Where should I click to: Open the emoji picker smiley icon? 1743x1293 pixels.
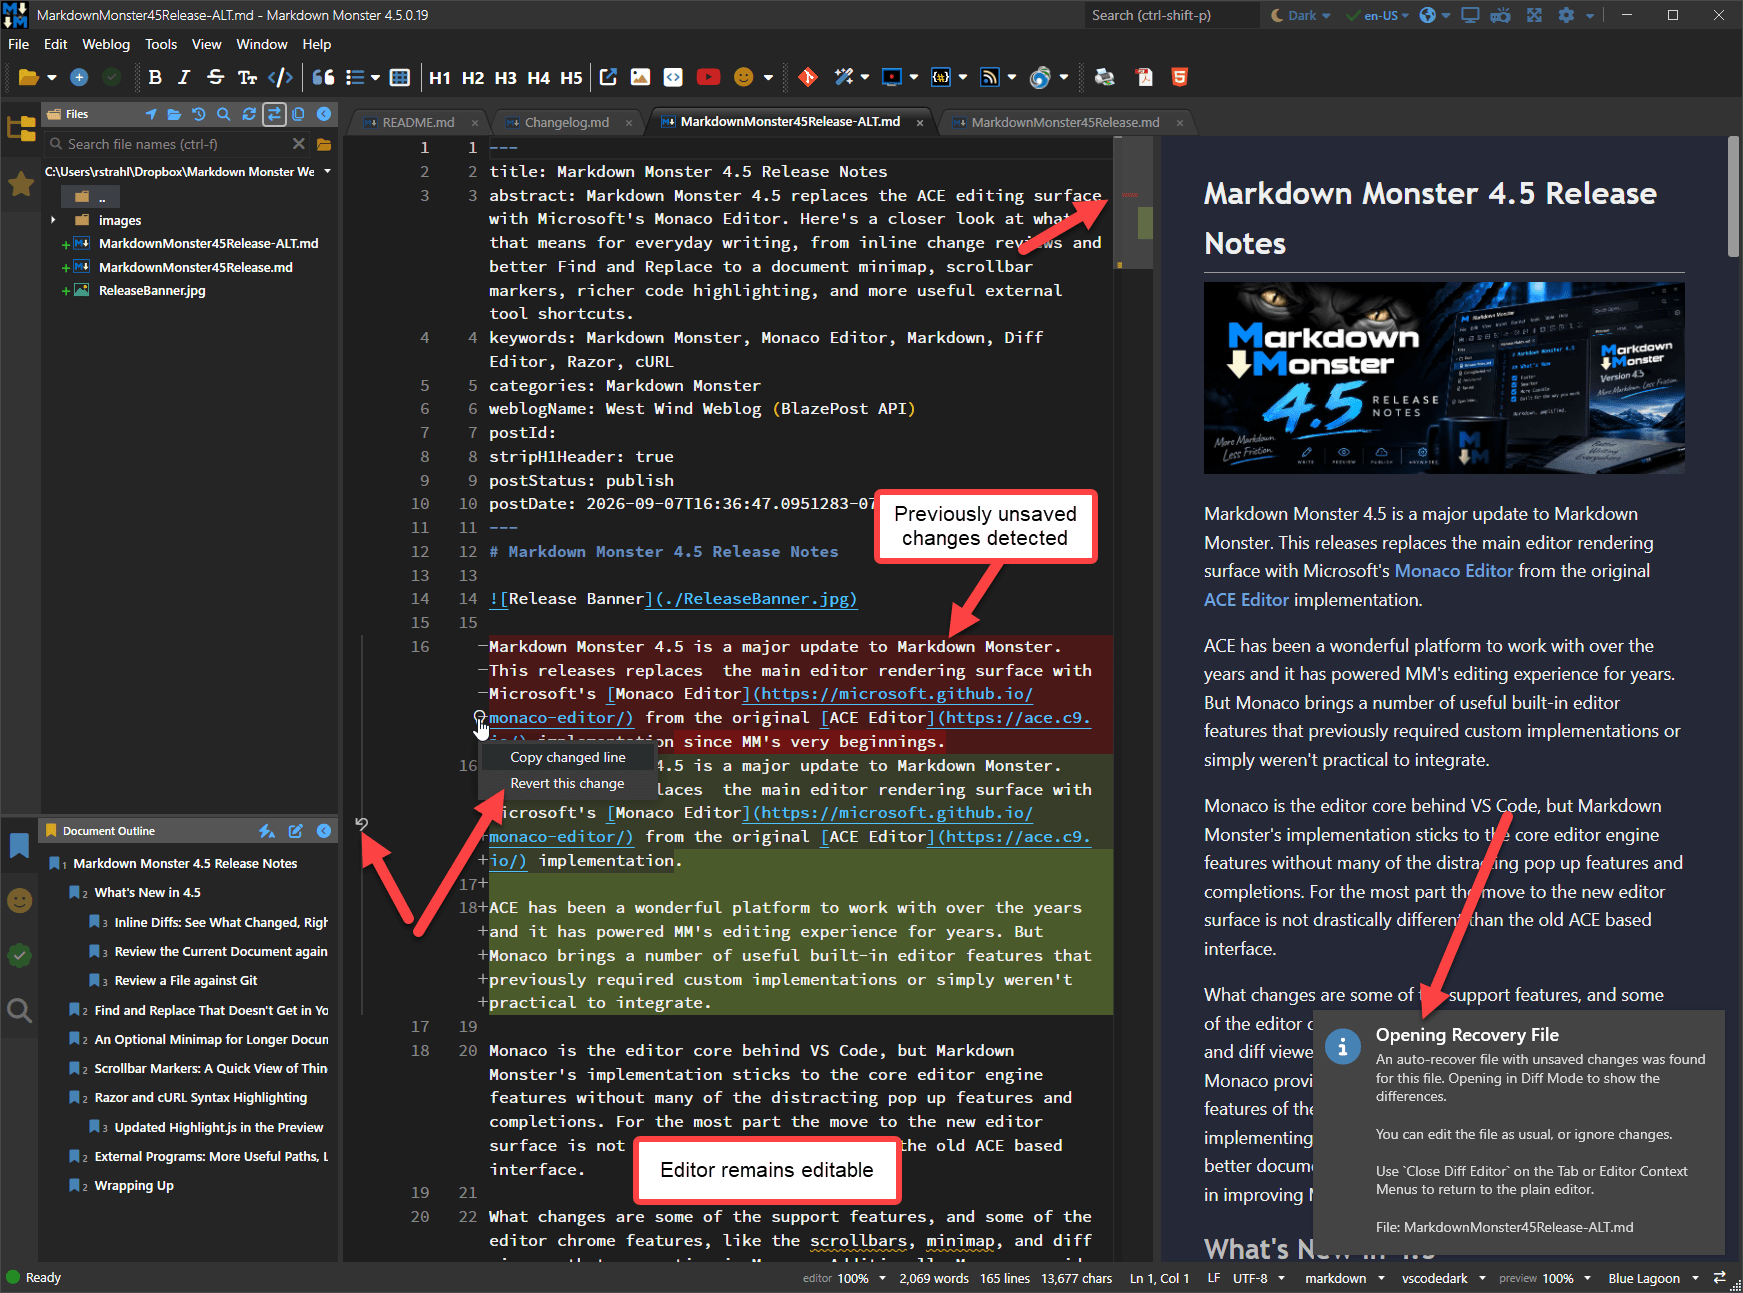[743, 77]
